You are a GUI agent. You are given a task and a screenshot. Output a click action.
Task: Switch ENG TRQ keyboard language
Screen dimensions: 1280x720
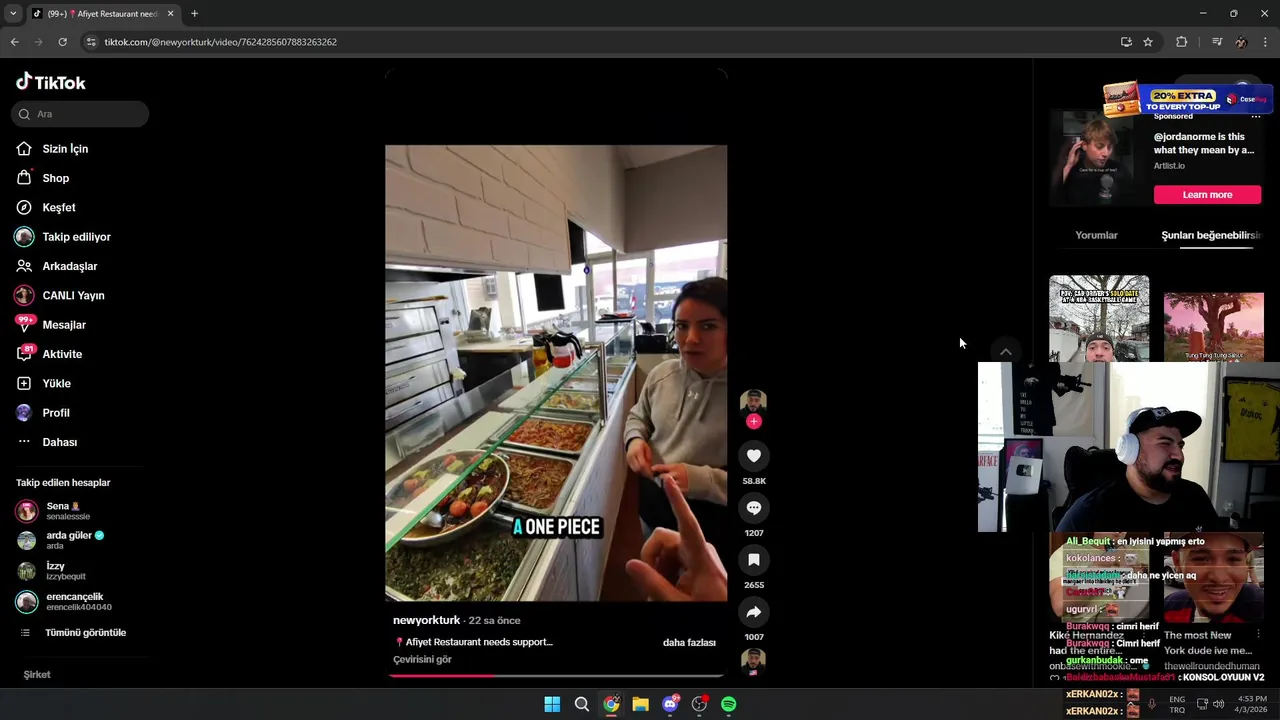pos(1177,704)
